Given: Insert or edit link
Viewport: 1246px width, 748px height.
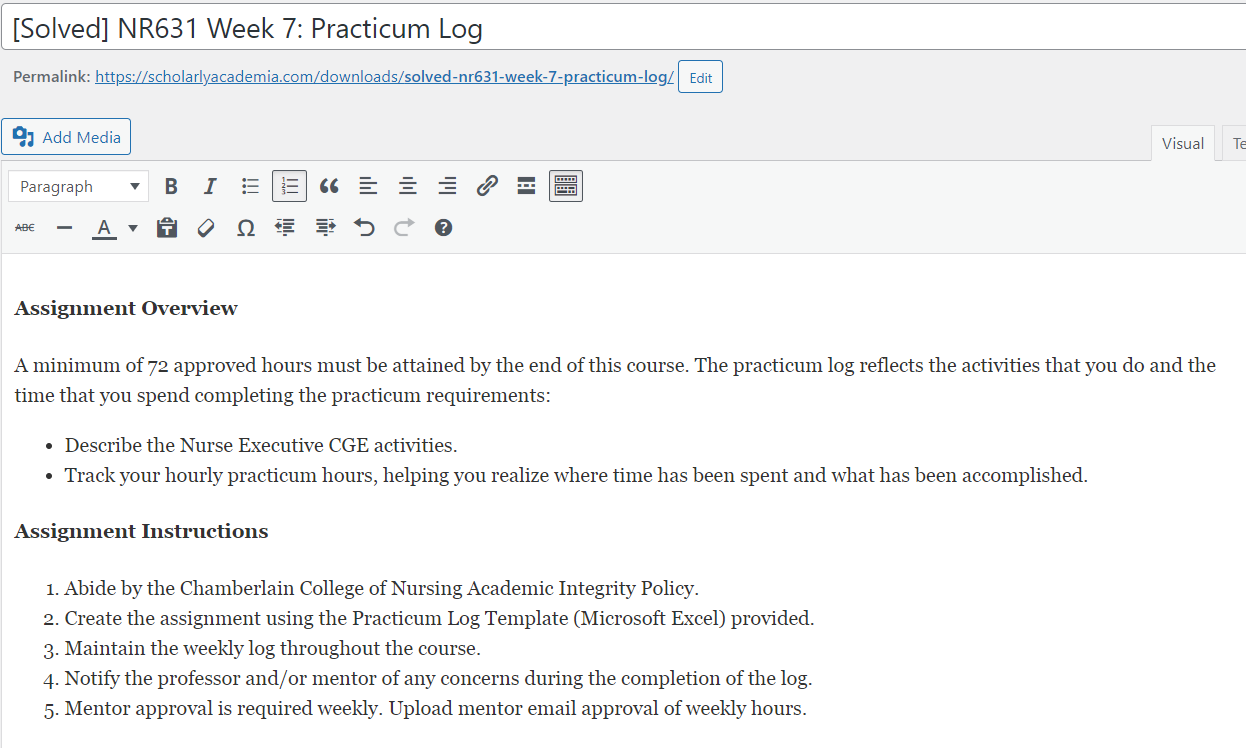Looking at the screenshot, I should [x=487, y=186].
